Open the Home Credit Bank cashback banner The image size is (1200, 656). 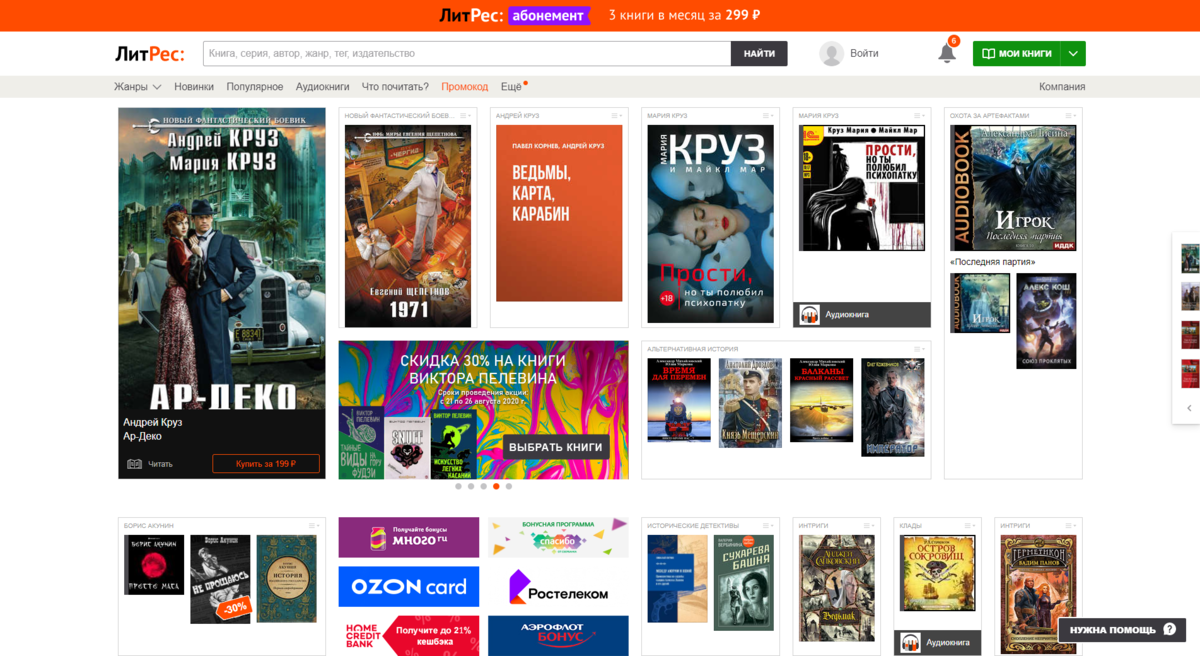tap(408, 635)
